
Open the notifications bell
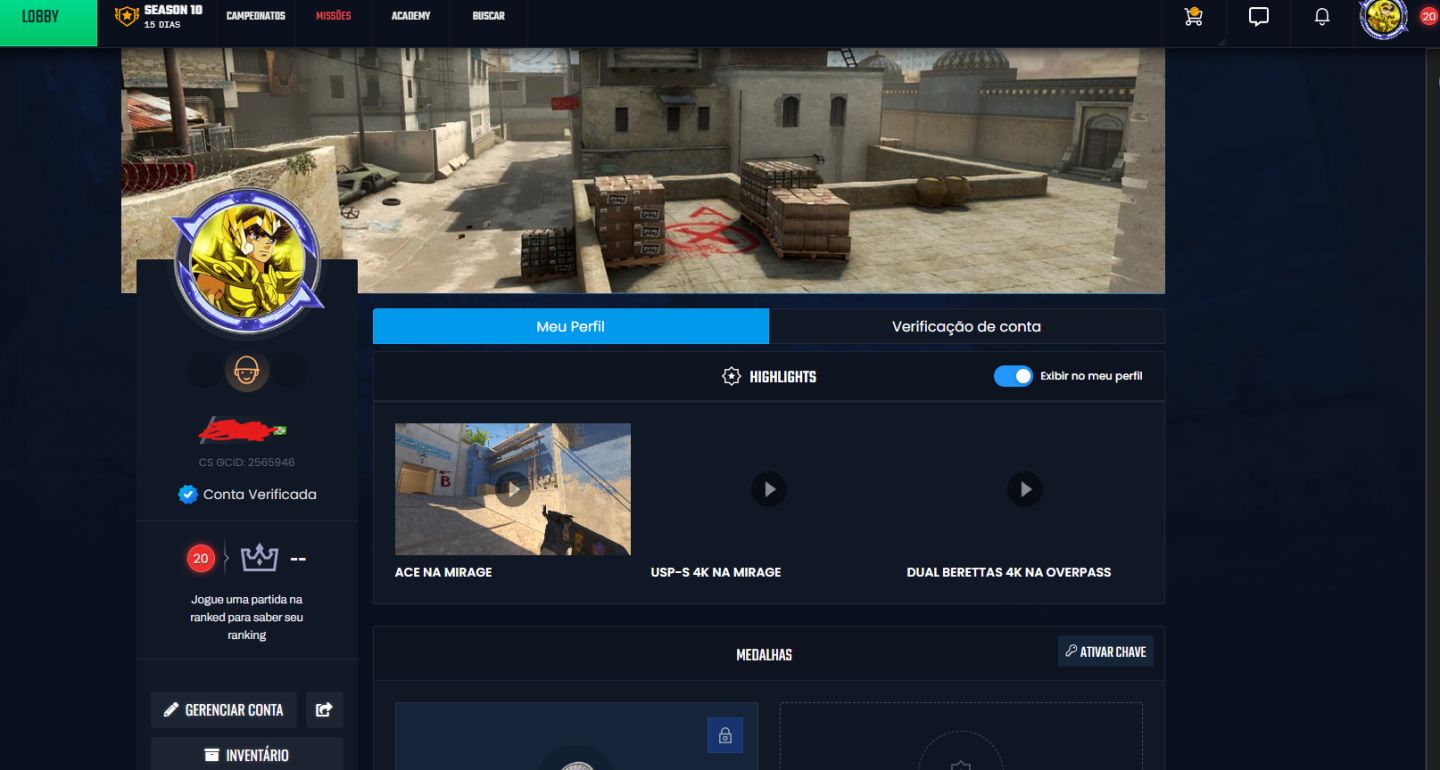pos(1322,17)
